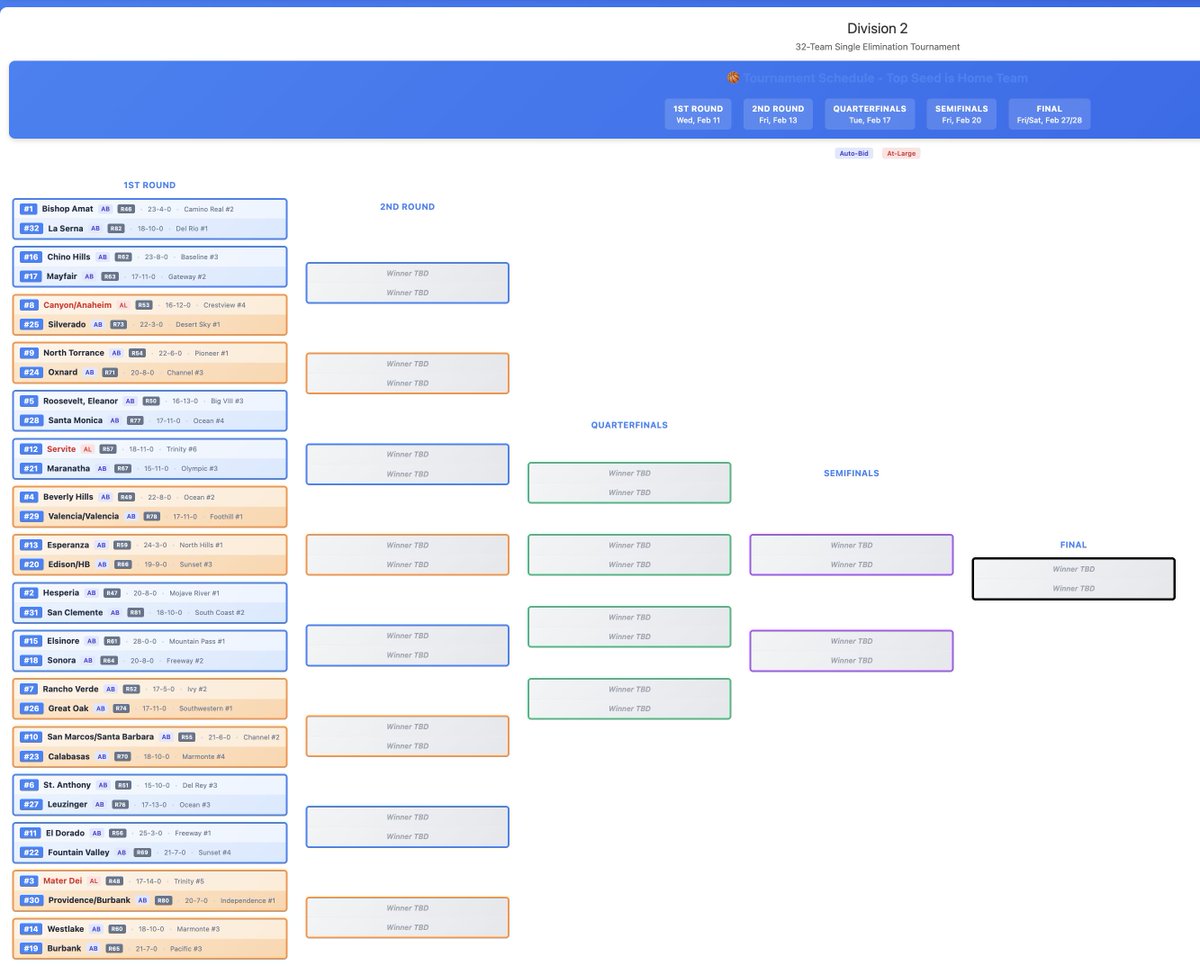The height and width of the screenshot is (966, 1200).
Task: Click the Bishop Amat team name
Action: (68, 209)
